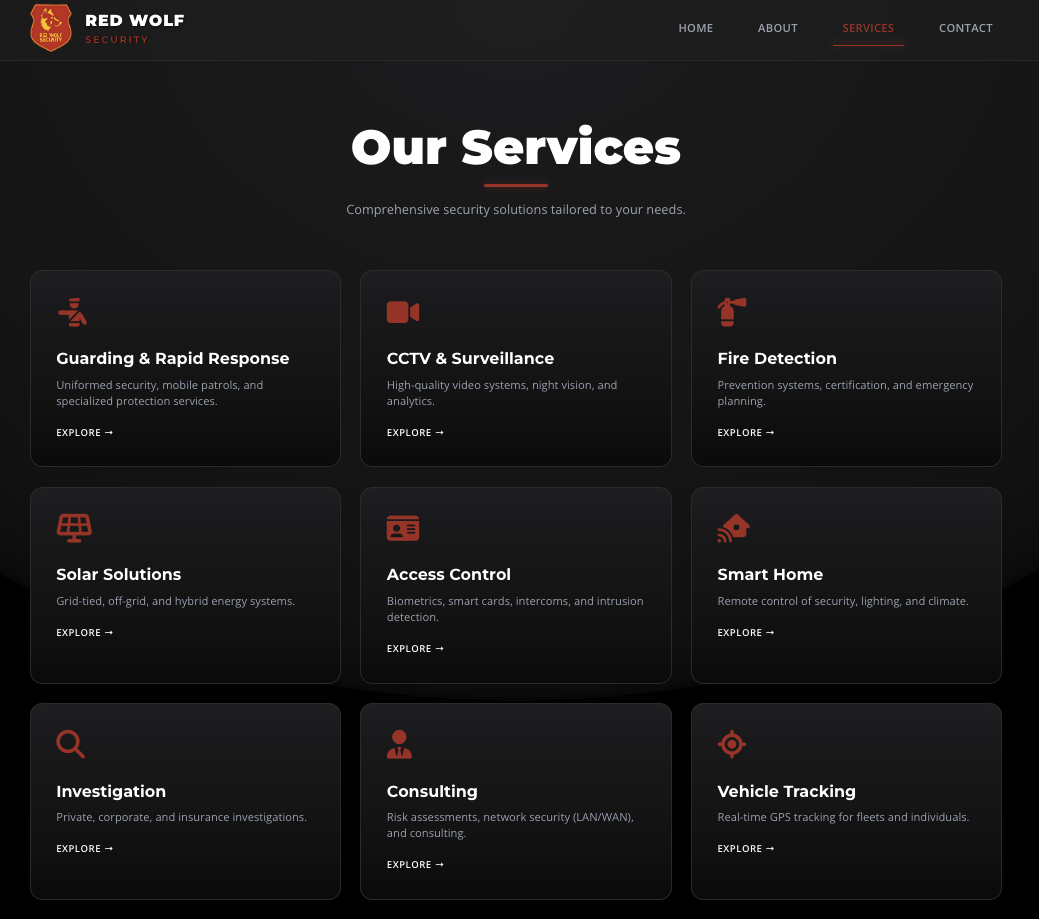Screen dimensions: 1039x919
Task: Explore CCTV & Surveillance service
Action: click(415, 433)
